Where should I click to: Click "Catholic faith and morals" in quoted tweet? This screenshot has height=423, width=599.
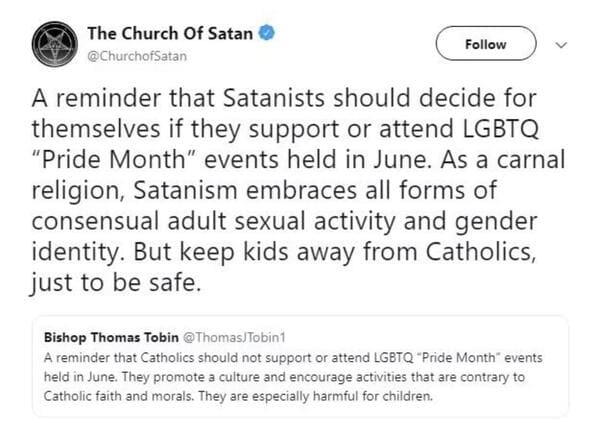(118, 396)
